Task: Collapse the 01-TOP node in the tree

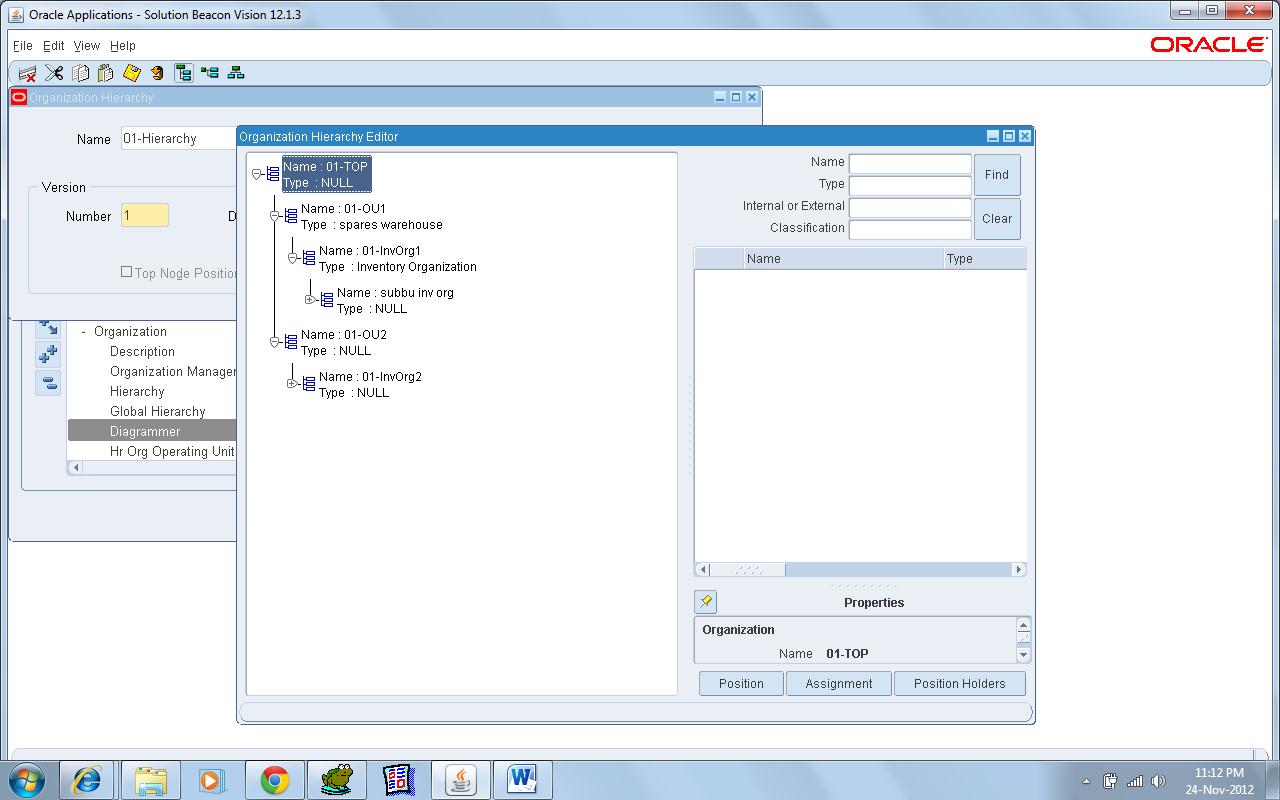Action: click(x=255, y=174)
